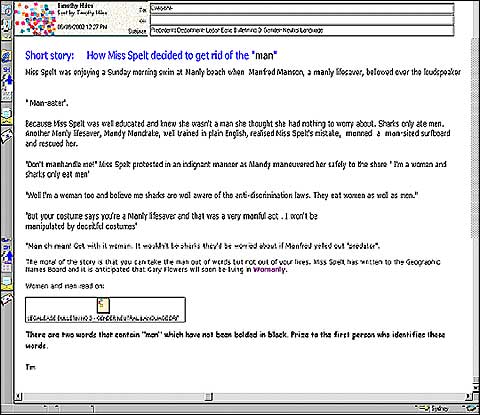The width and height of the screenshot is (480, 415).
Task: Click into the Subject field
Action: [302, 30]
